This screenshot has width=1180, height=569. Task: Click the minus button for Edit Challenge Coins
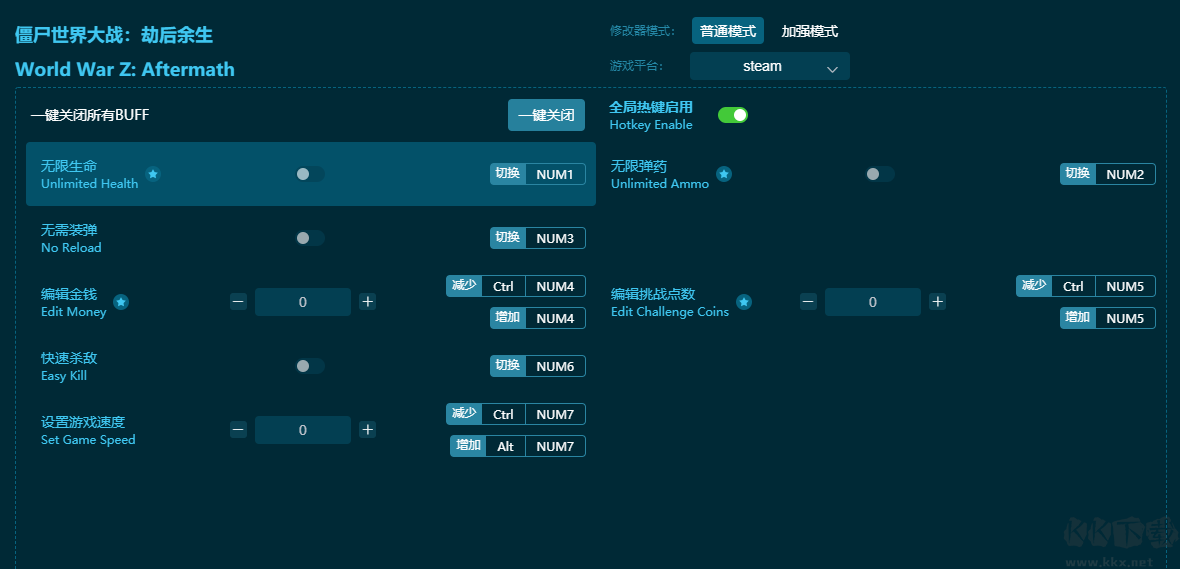[x=808, y=302]
